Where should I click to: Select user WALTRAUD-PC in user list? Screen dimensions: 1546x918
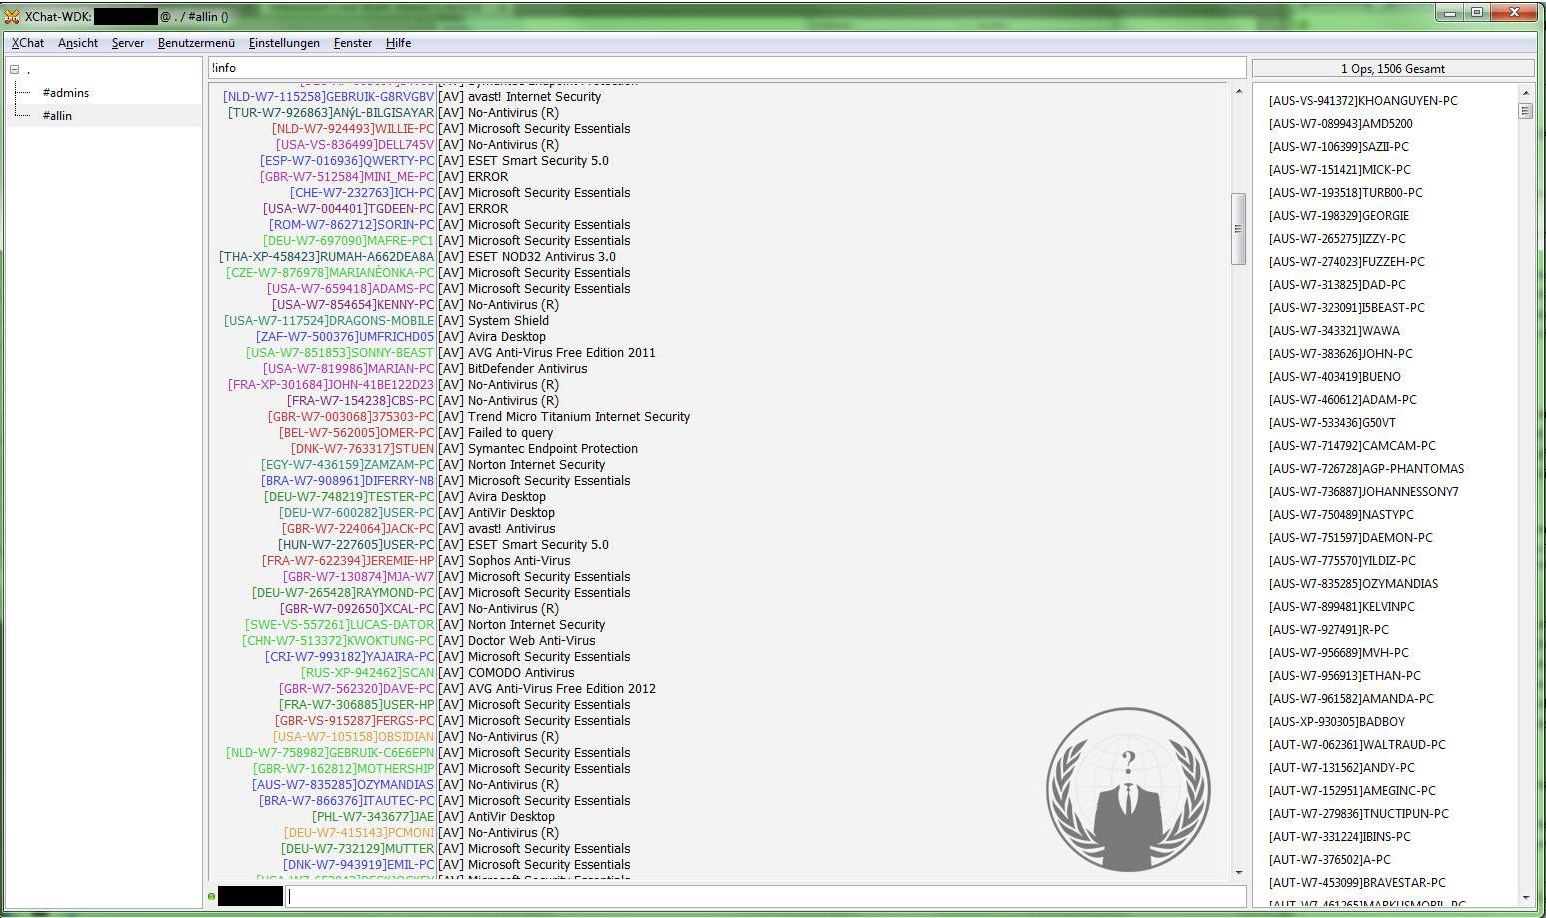tap(1357, 745)
